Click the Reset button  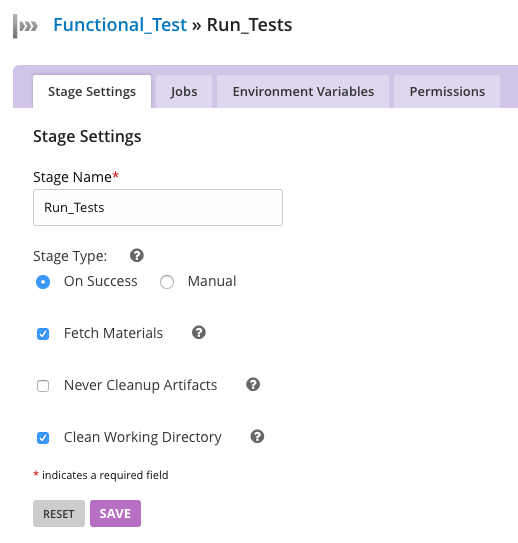coord(59,513)
